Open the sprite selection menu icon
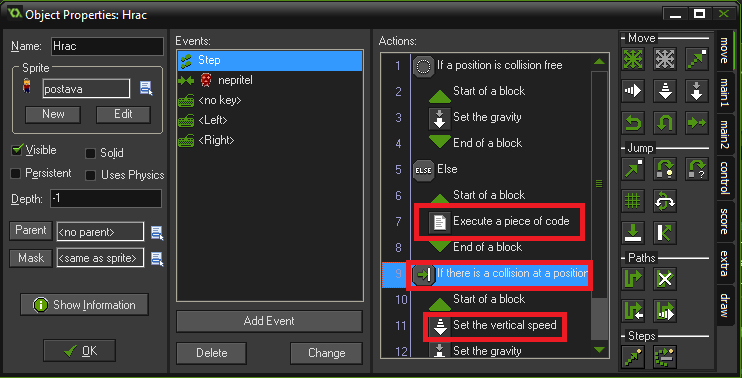The width and height of the screenshot is (742, 378). coord(146,88)
